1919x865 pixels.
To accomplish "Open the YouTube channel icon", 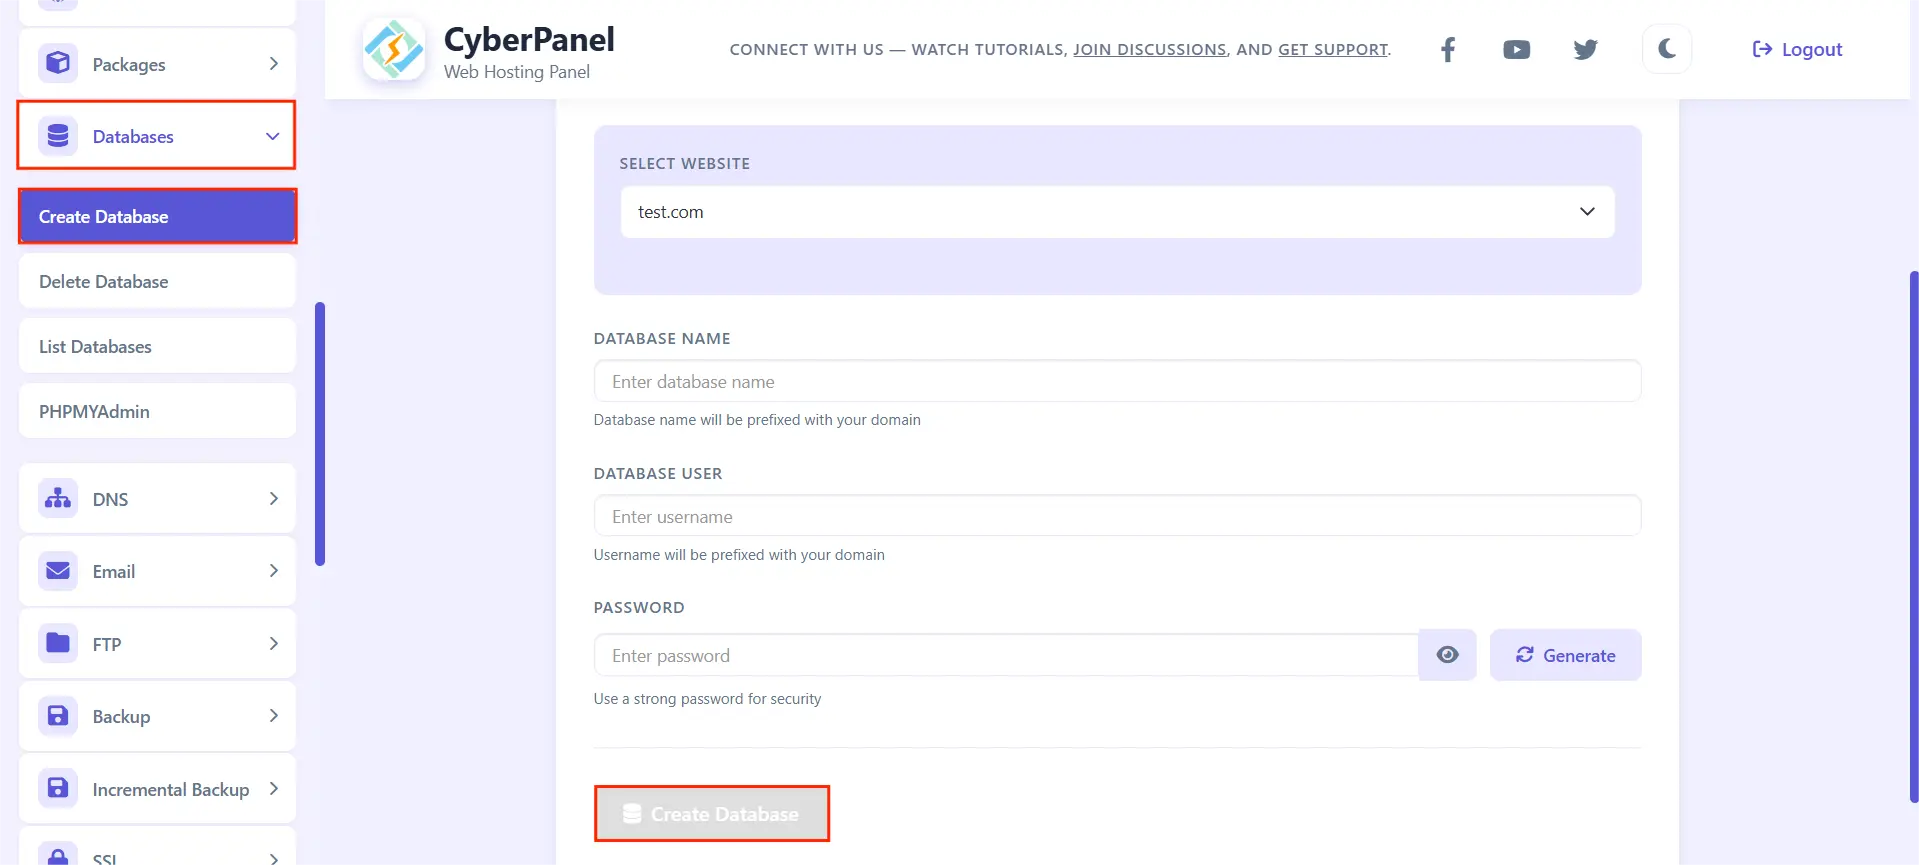I will pos(1516,49).
